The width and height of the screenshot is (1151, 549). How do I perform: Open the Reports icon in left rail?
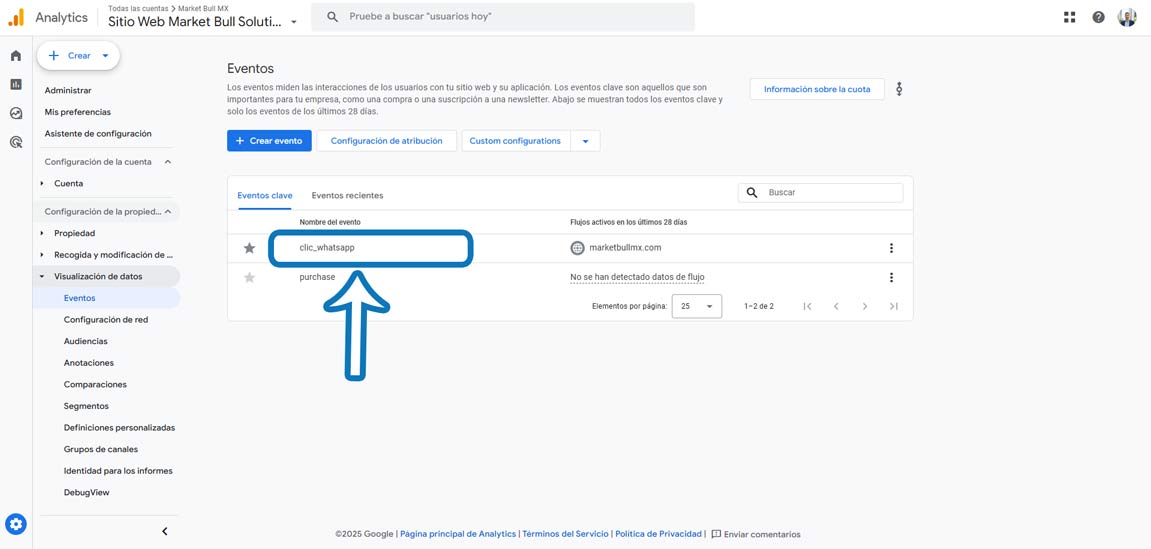(16, 85)
